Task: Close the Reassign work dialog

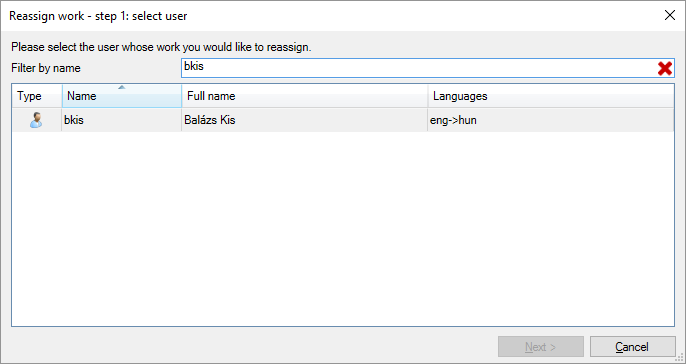Action: [x=669, y=15]
